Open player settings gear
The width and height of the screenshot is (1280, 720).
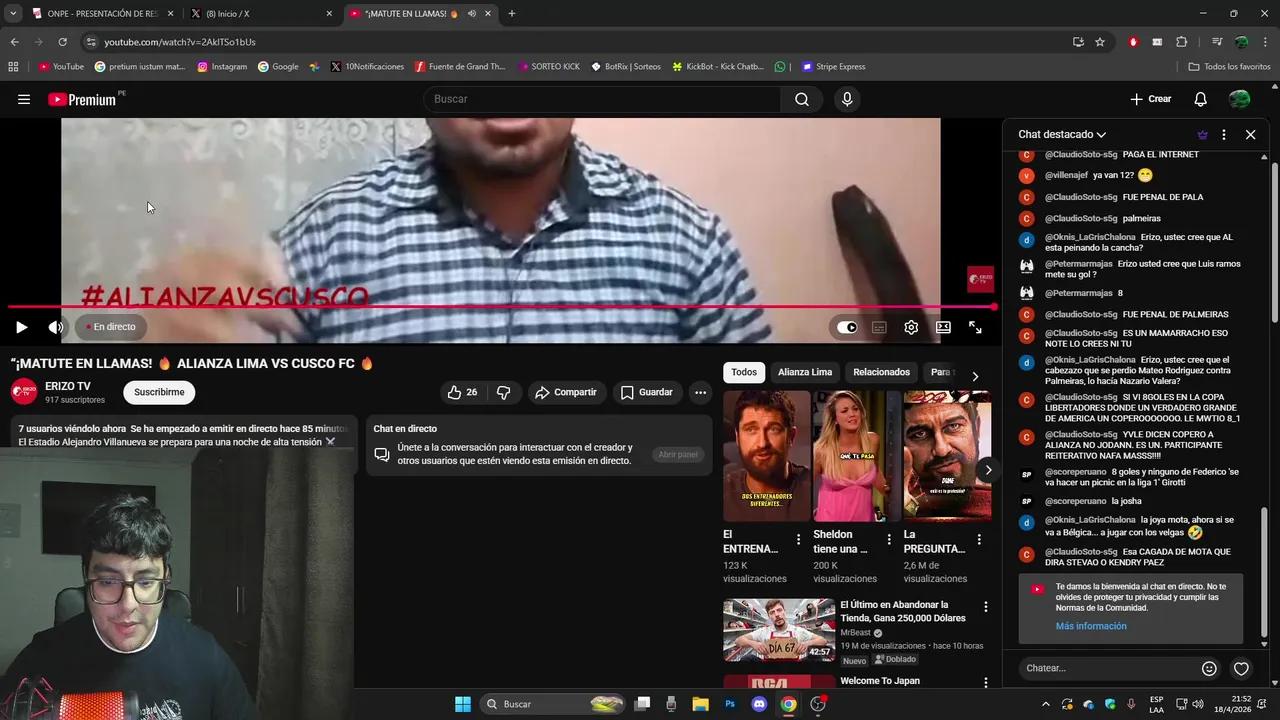pyautogui.click(x=911, y=327)
